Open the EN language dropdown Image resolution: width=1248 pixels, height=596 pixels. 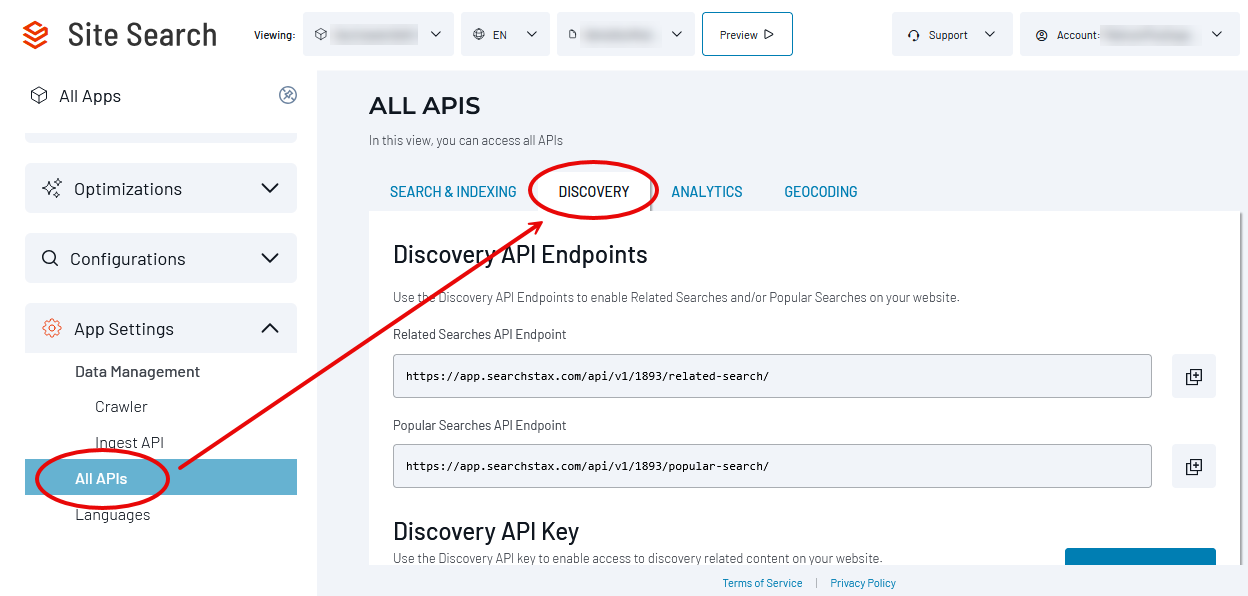(x=505, y=34)
